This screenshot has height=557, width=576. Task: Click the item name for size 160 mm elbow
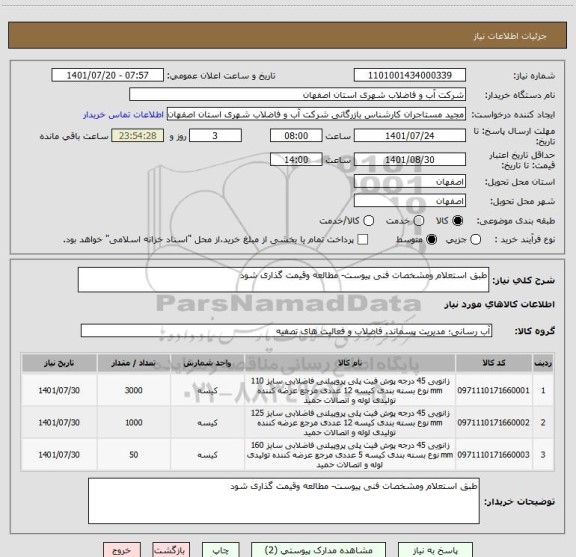tap(350, 454)
